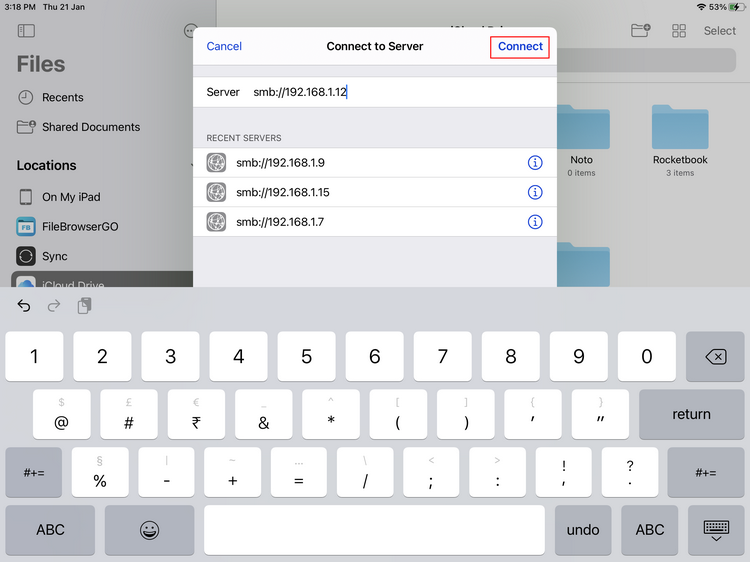The width and height of the screenshot is (750, 562).
Task: Tap the left ABC key
Action: click(x=50, y=530)
